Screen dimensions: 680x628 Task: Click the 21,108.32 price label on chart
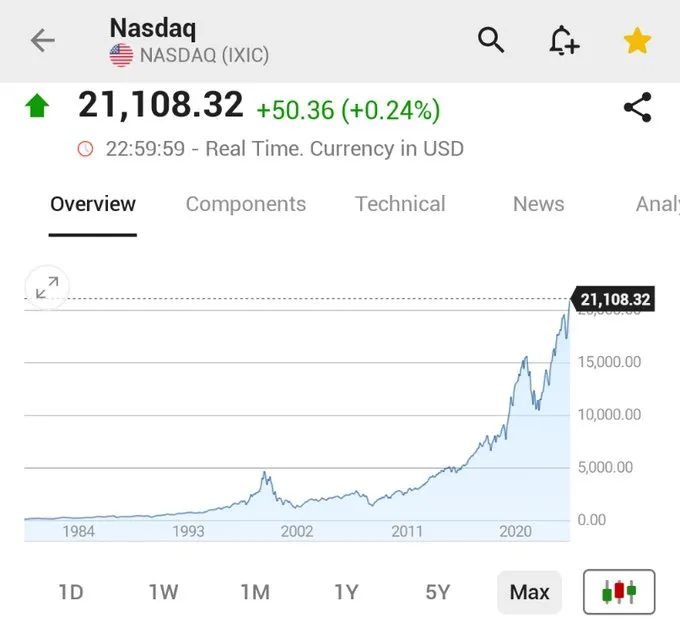[x=614, y=299]
